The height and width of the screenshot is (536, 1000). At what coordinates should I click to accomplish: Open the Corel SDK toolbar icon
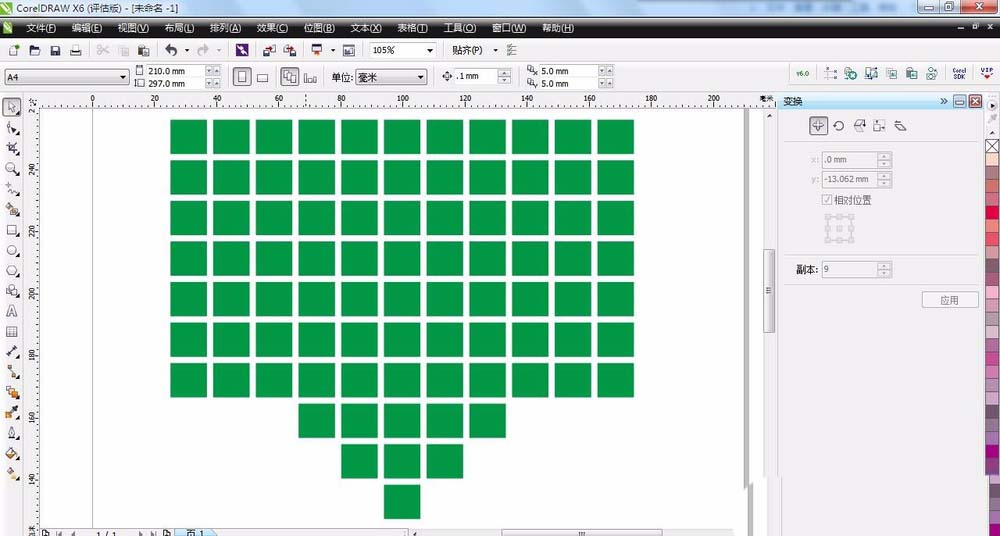point(959,73)
